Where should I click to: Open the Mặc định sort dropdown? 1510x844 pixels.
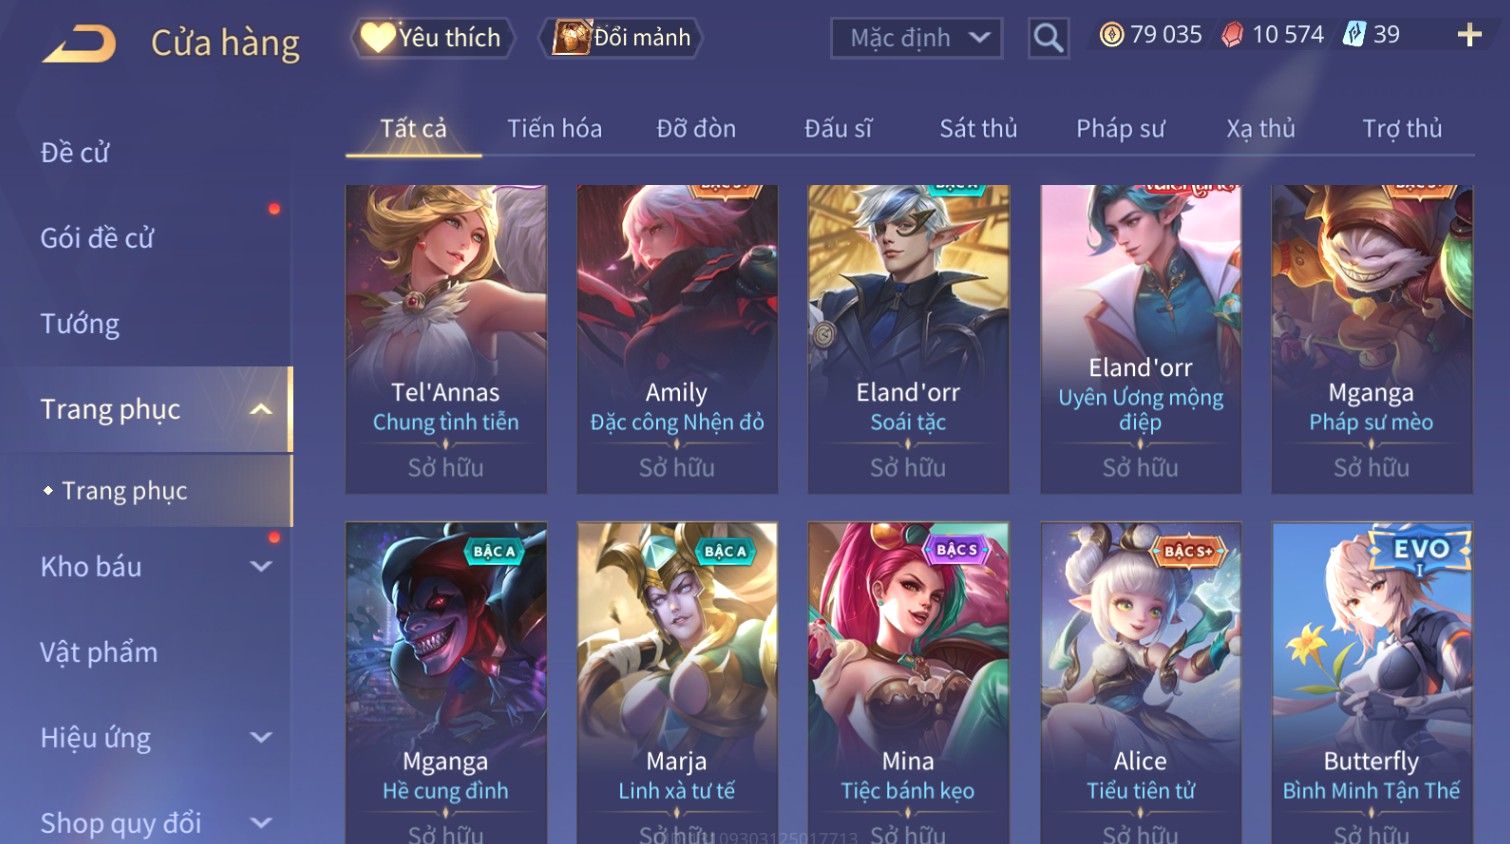[x=916, y=38]
